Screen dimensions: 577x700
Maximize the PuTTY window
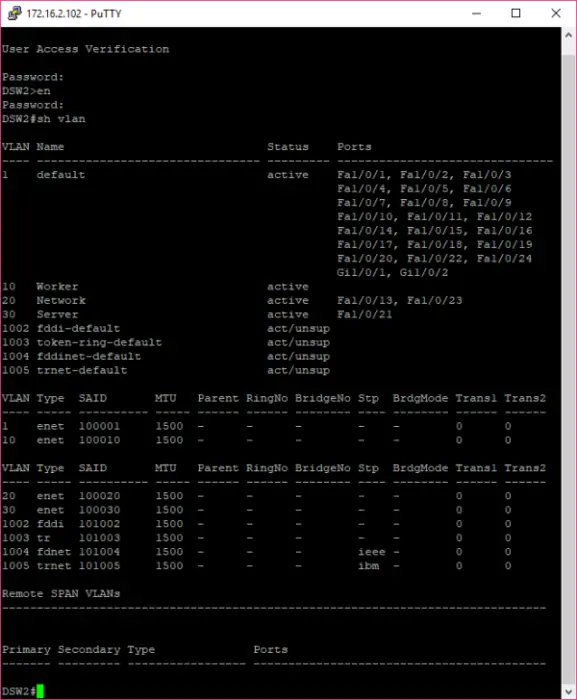[516, 13]
